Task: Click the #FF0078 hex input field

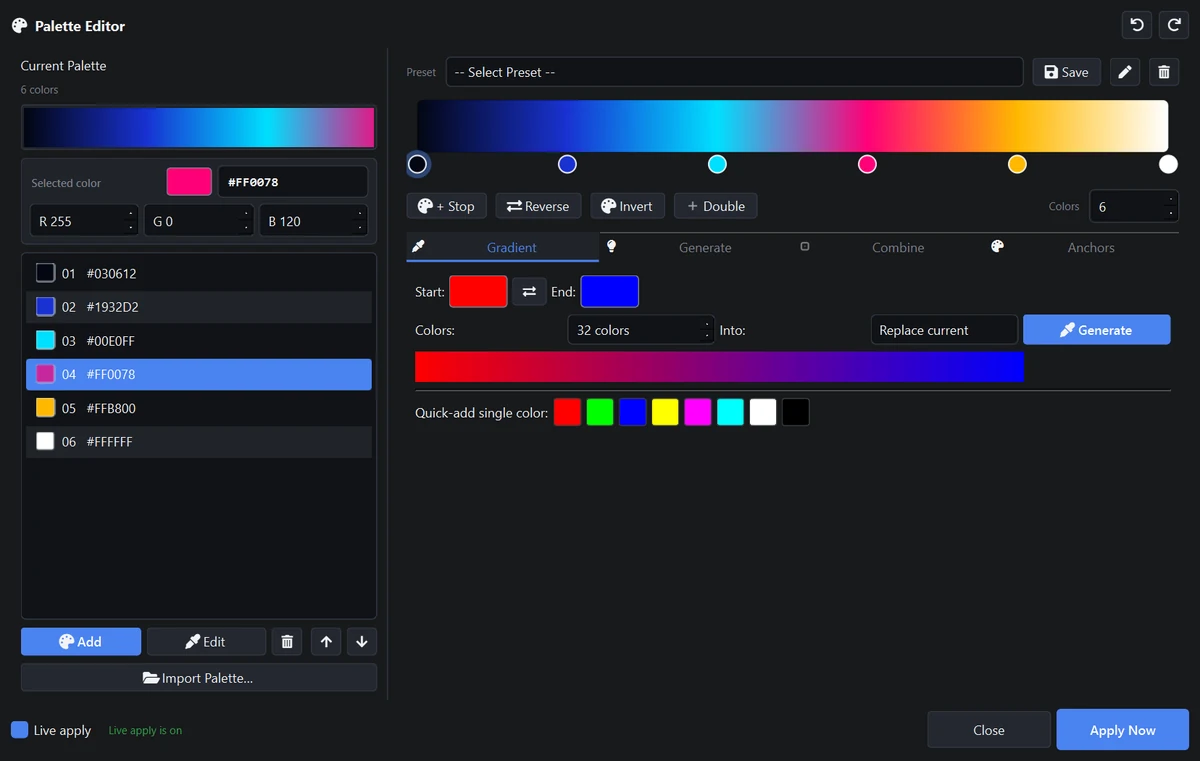Action: 293,182
